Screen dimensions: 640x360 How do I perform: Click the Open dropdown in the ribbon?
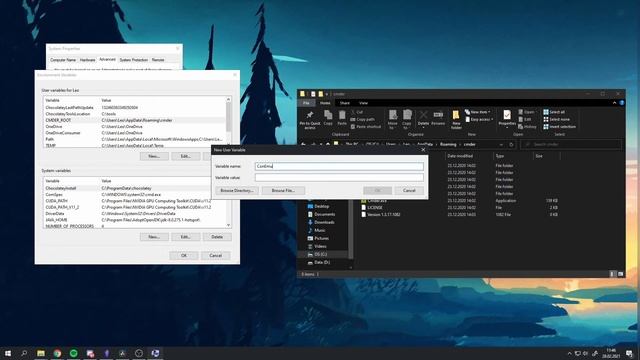tap(527, 112)
